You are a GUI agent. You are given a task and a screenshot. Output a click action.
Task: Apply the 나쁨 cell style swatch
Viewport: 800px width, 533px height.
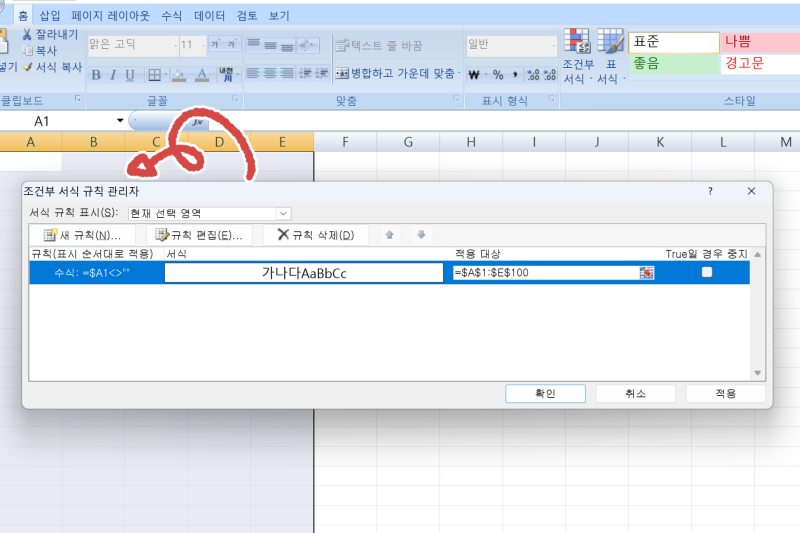point(760,42)
